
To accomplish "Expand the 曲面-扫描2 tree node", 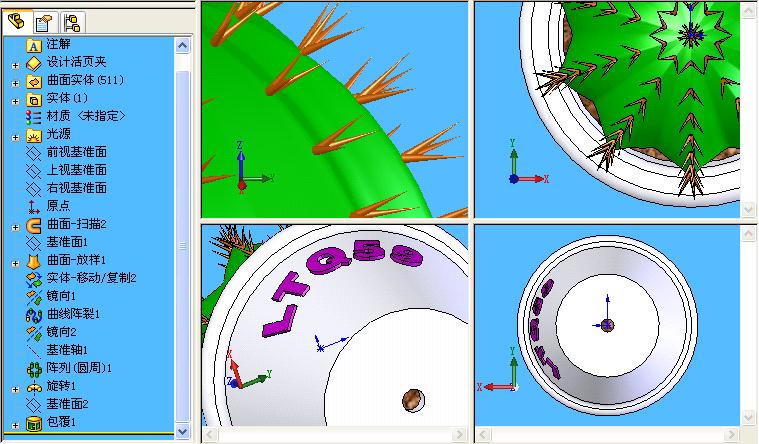I will click(x=15, y=227).
